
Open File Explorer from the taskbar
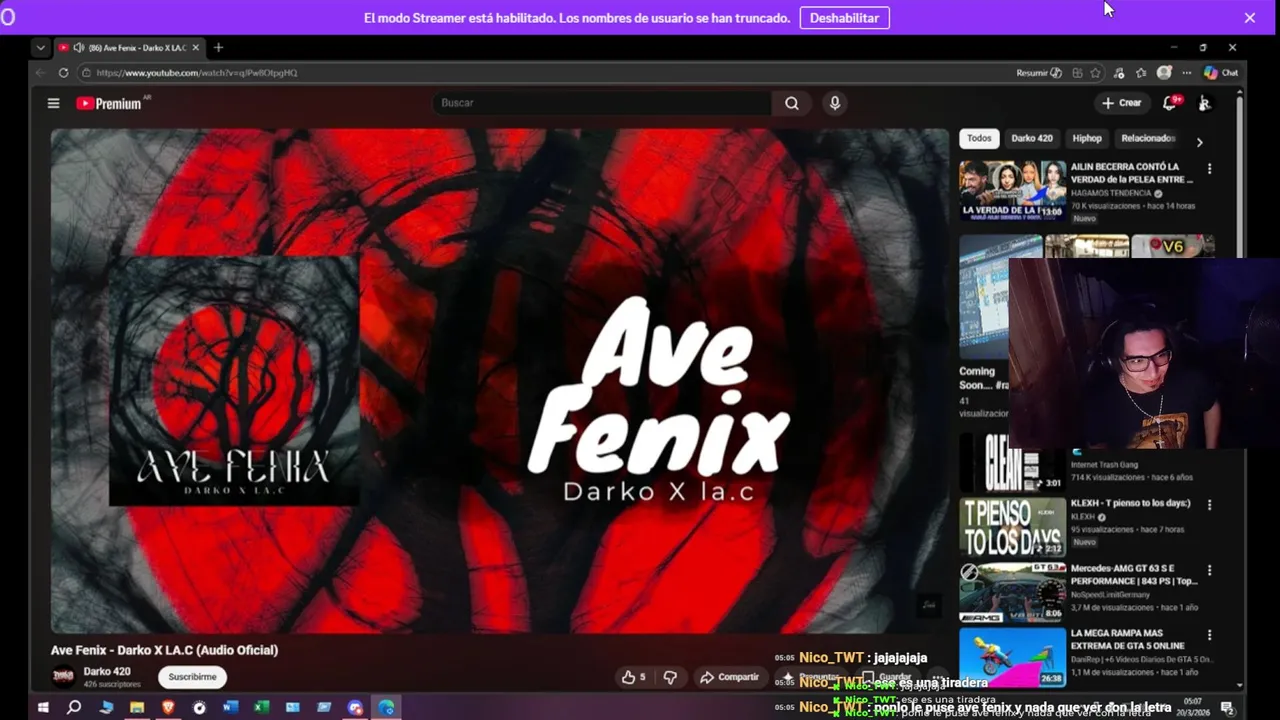click(x=137, y=708)
